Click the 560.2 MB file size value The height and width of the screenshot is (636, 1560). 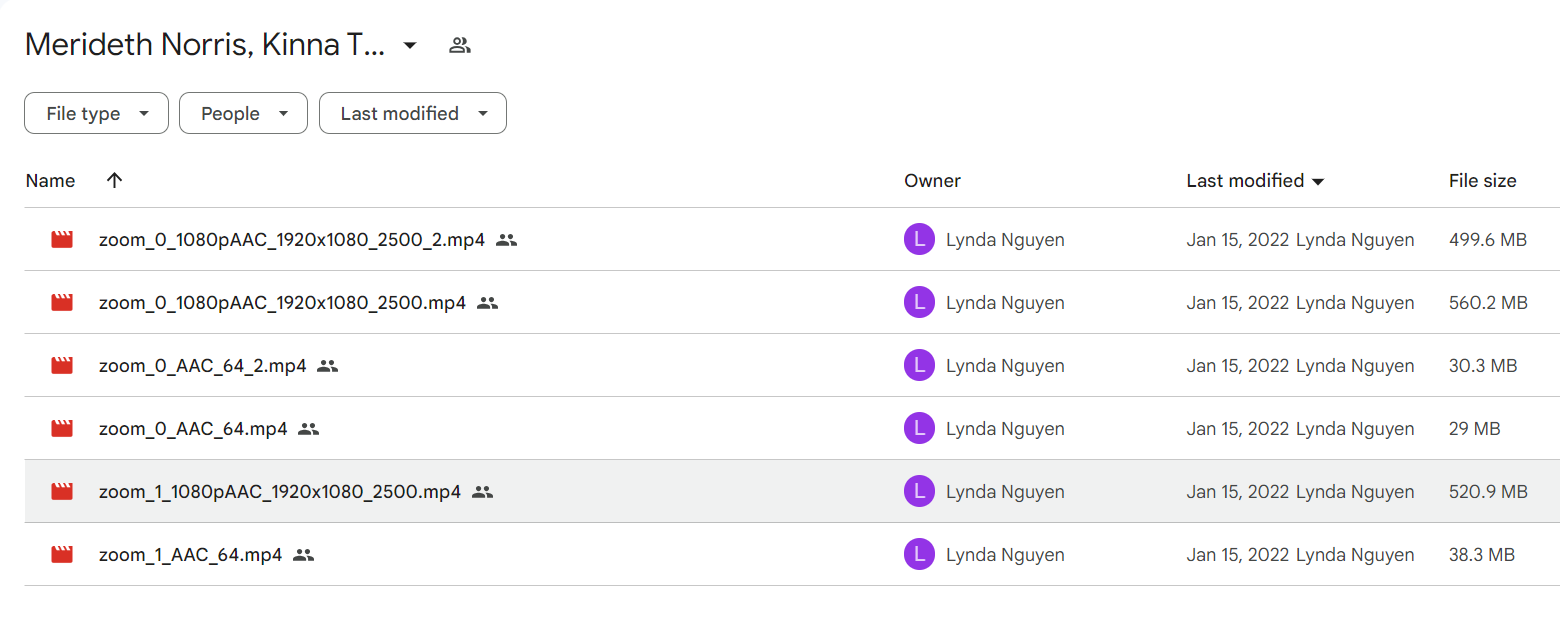coord(1488,303)
